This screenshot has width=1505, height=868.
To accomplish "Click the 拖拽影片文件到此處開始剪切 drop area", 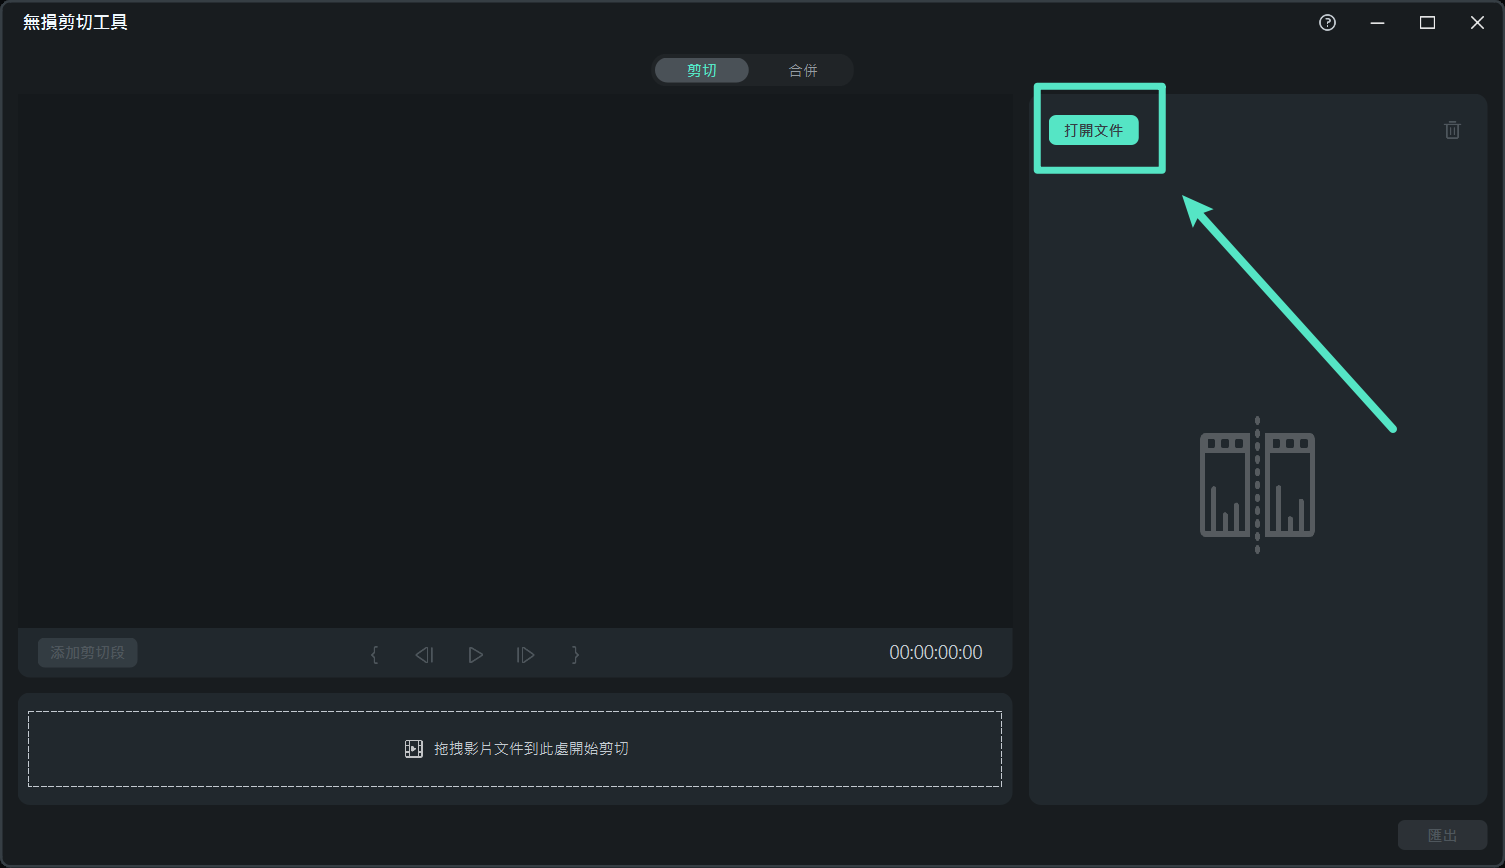I will 515,749.
